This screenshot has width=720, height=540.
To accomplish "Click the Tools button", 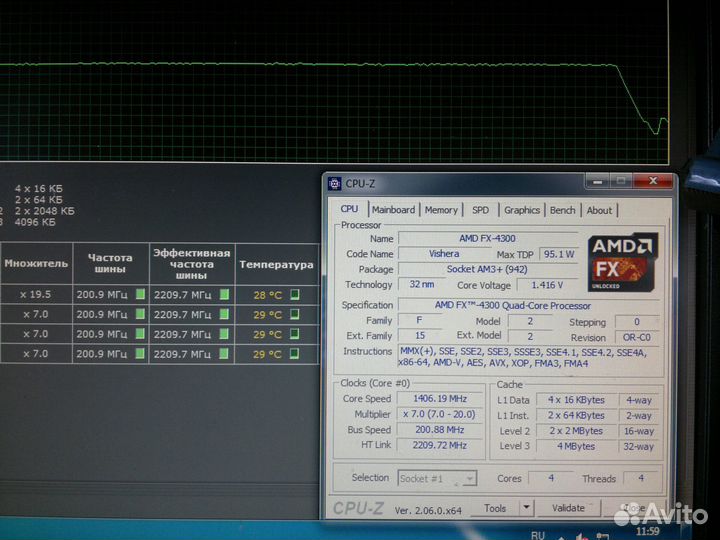I will (x=495, y=508).
